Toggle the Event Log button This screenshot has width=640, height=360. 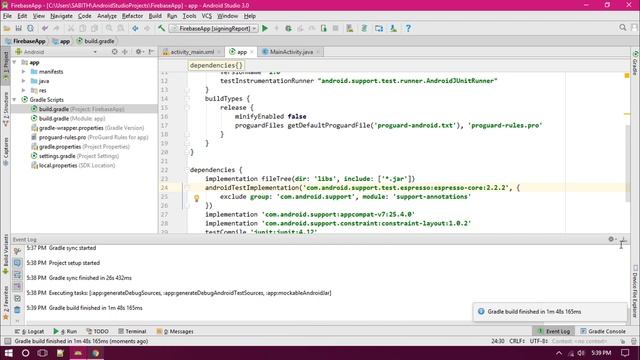click(x=553, y=331)
